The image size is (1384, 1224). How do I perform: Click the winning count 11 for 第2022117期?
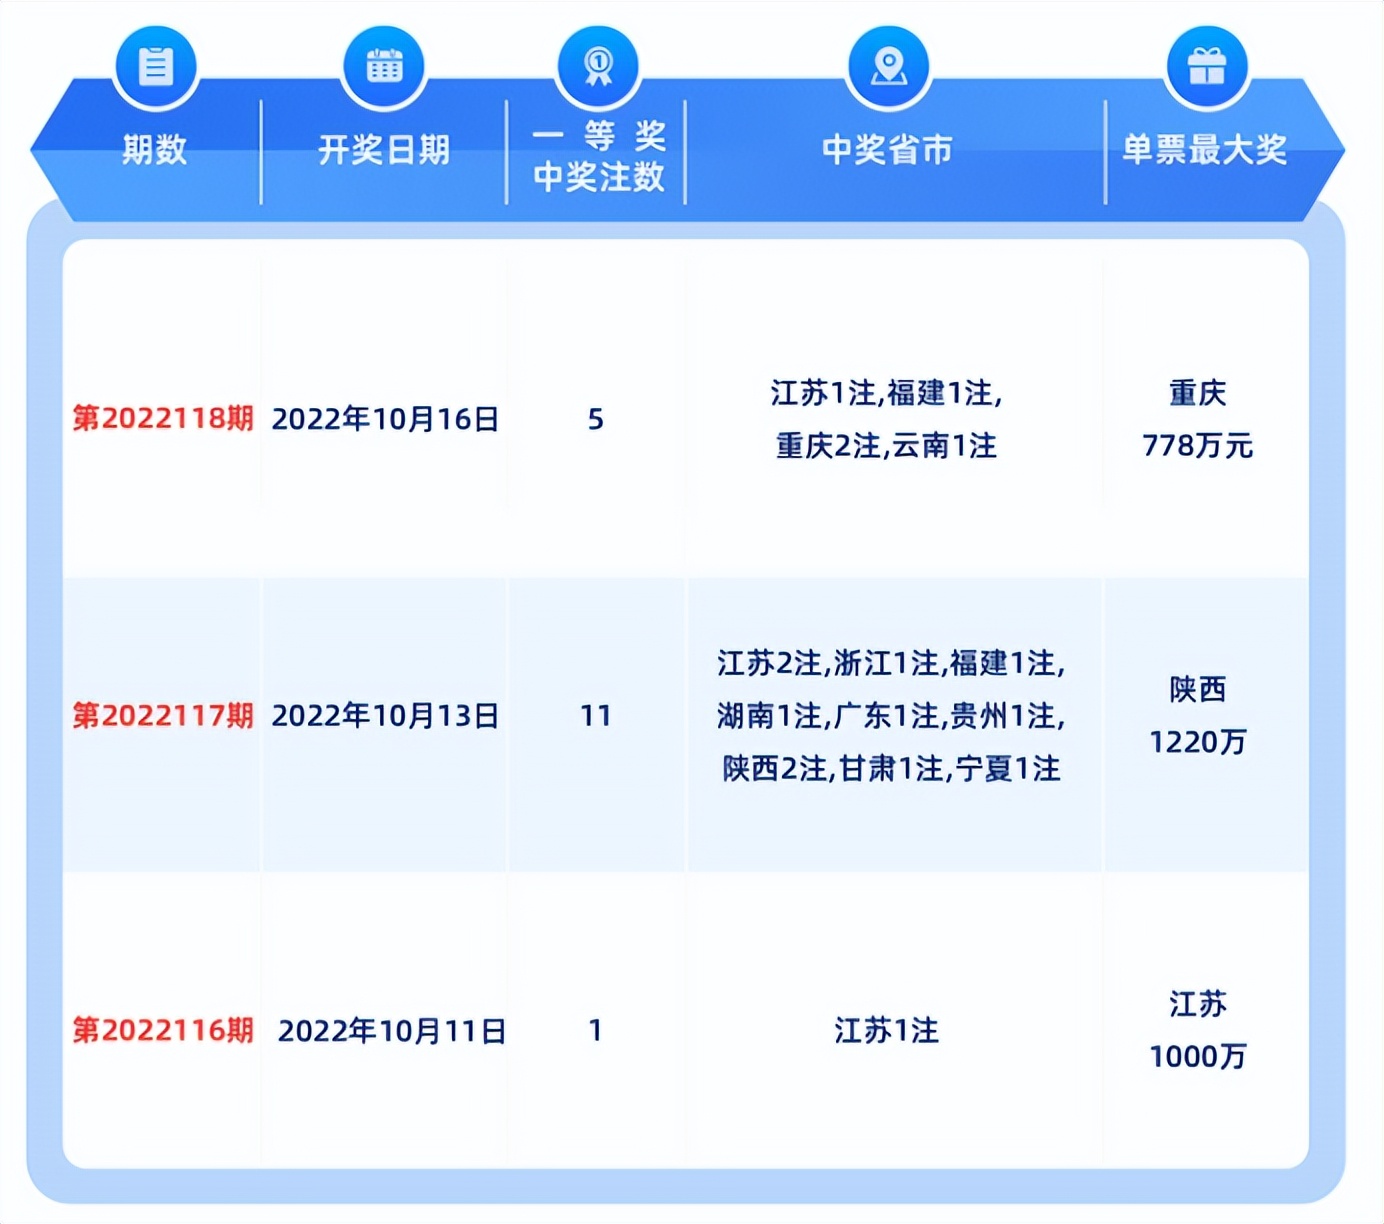(x=597, y=716)
